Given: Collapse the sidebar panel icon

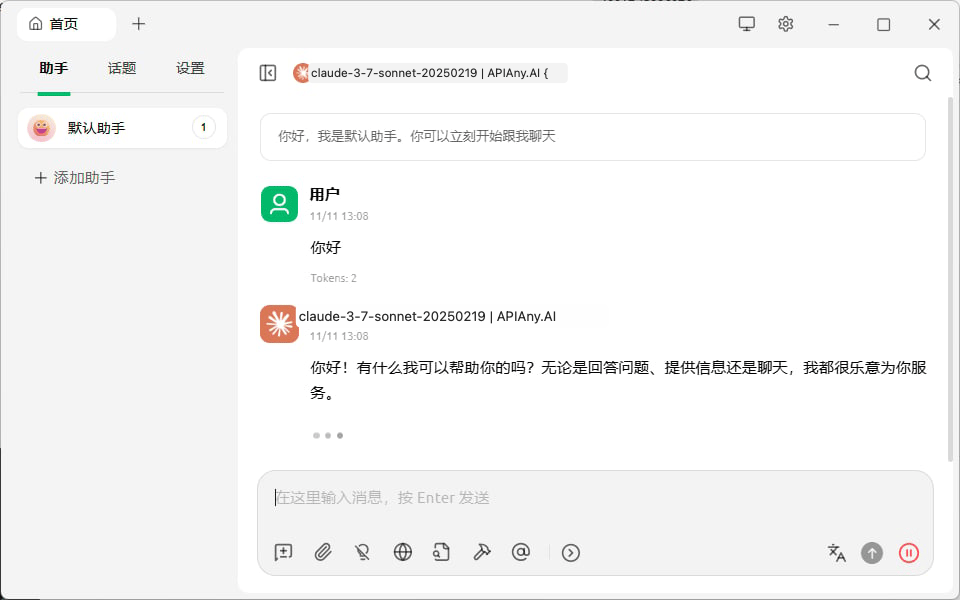Looking at the screenshot, I should [268, 73].
